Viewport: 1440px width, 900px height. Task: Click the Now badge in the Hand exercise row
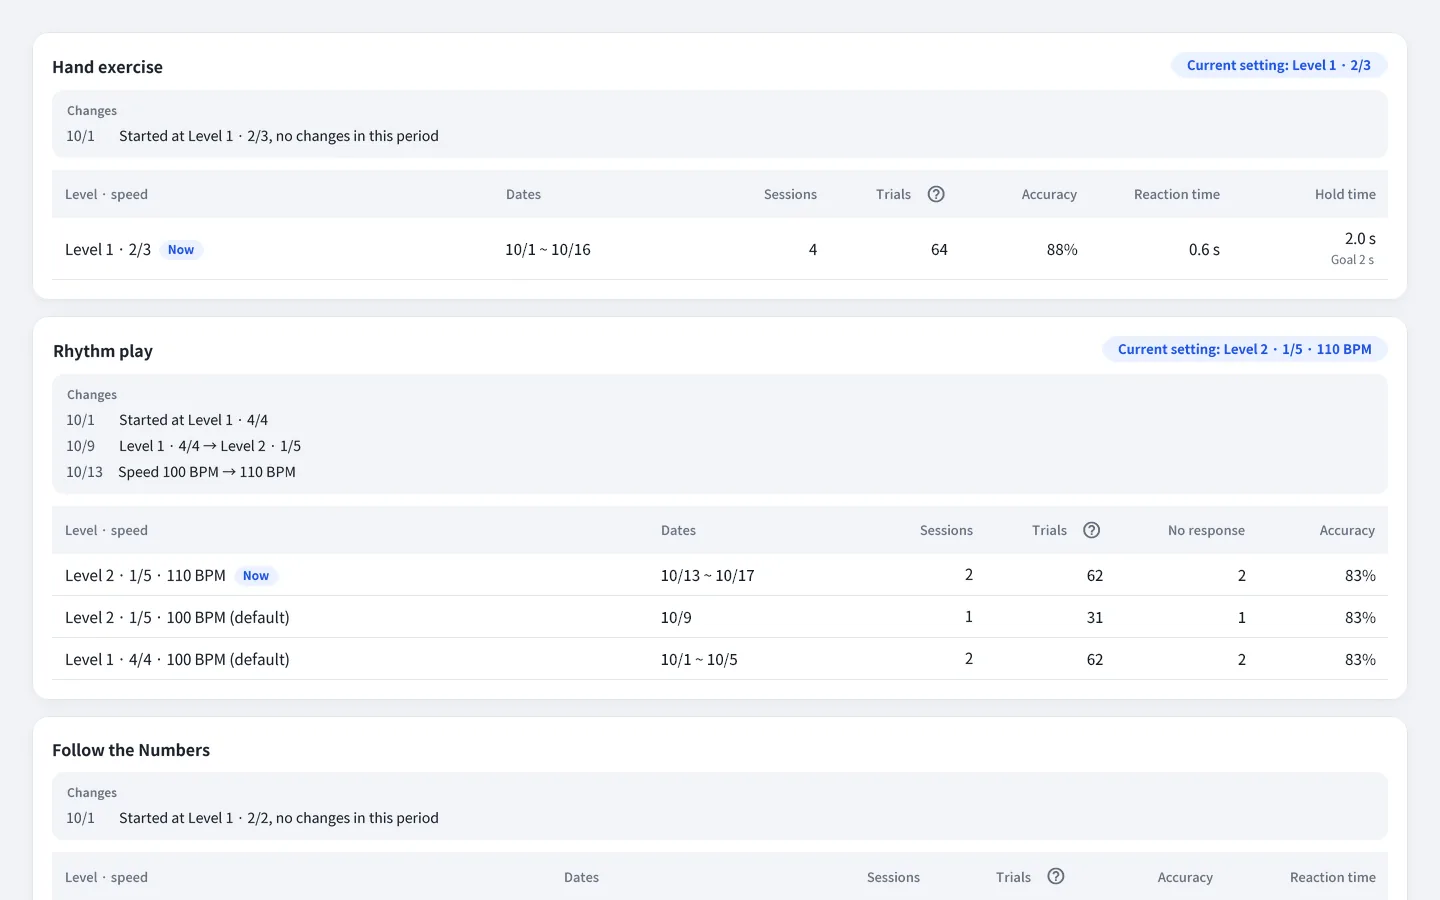point(181,250)
